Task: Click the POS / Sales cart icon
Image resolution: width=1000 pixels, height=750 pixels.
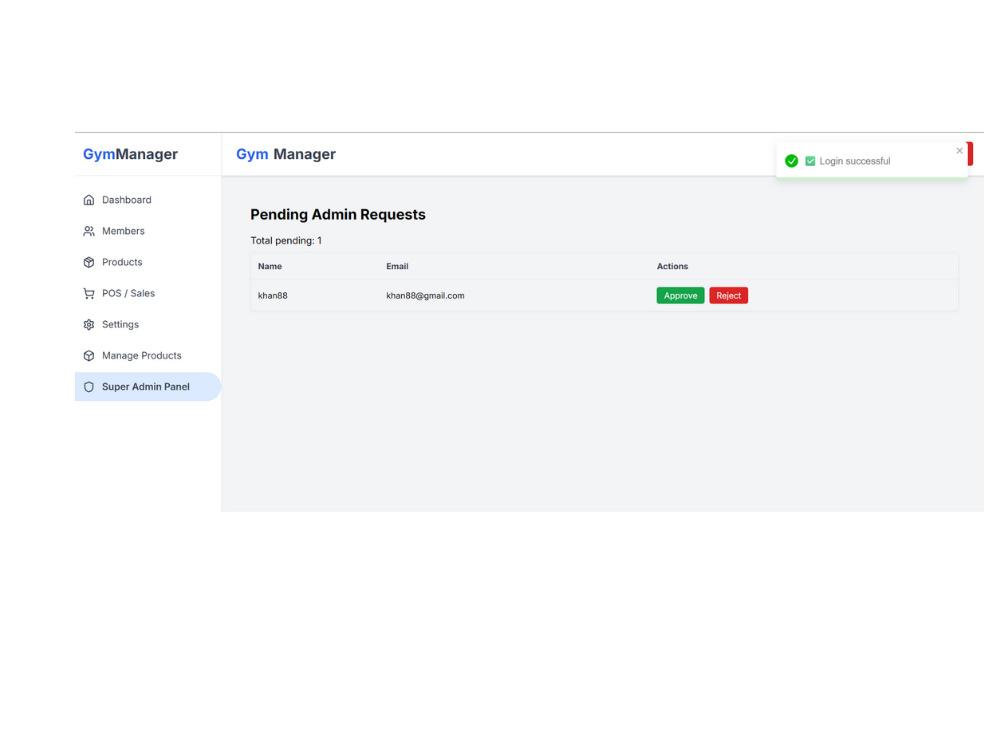Action: coord(89,293)
